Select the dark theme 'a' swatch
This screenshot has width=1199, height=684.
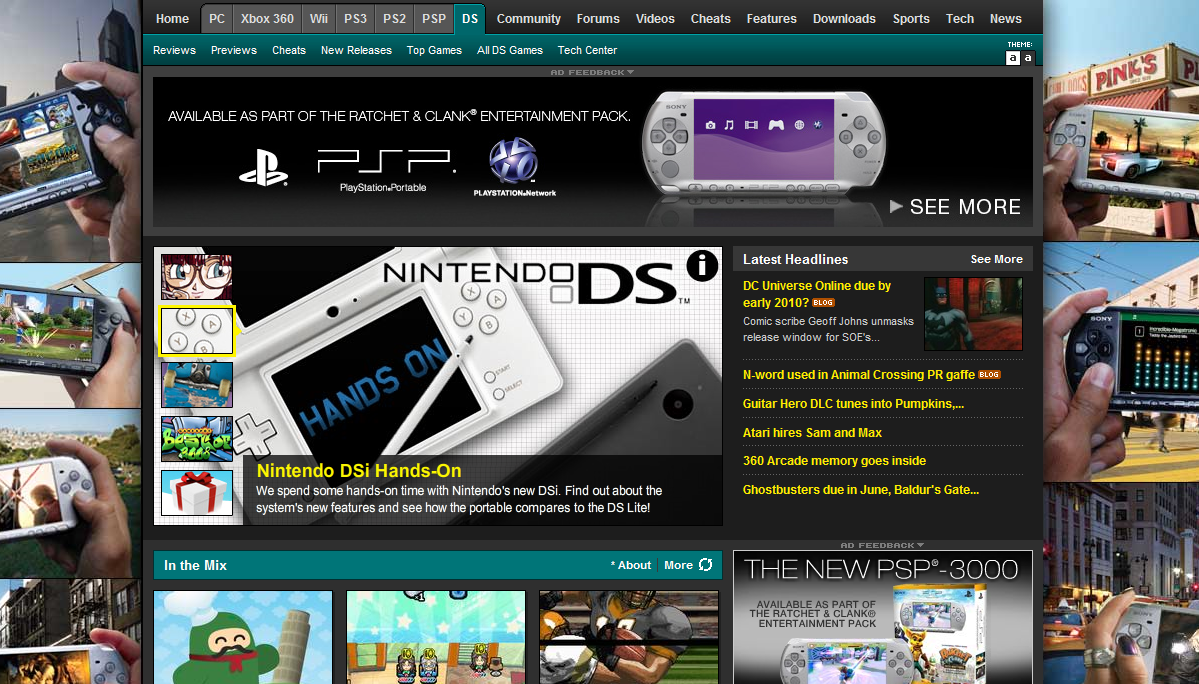[x=1028, y=58]
